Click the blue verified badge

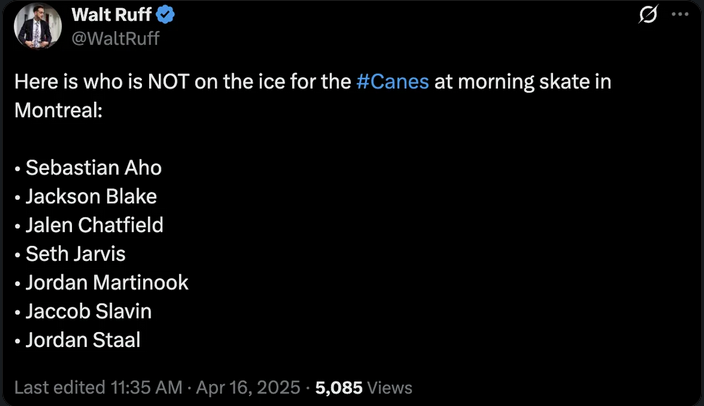[166, 15]
